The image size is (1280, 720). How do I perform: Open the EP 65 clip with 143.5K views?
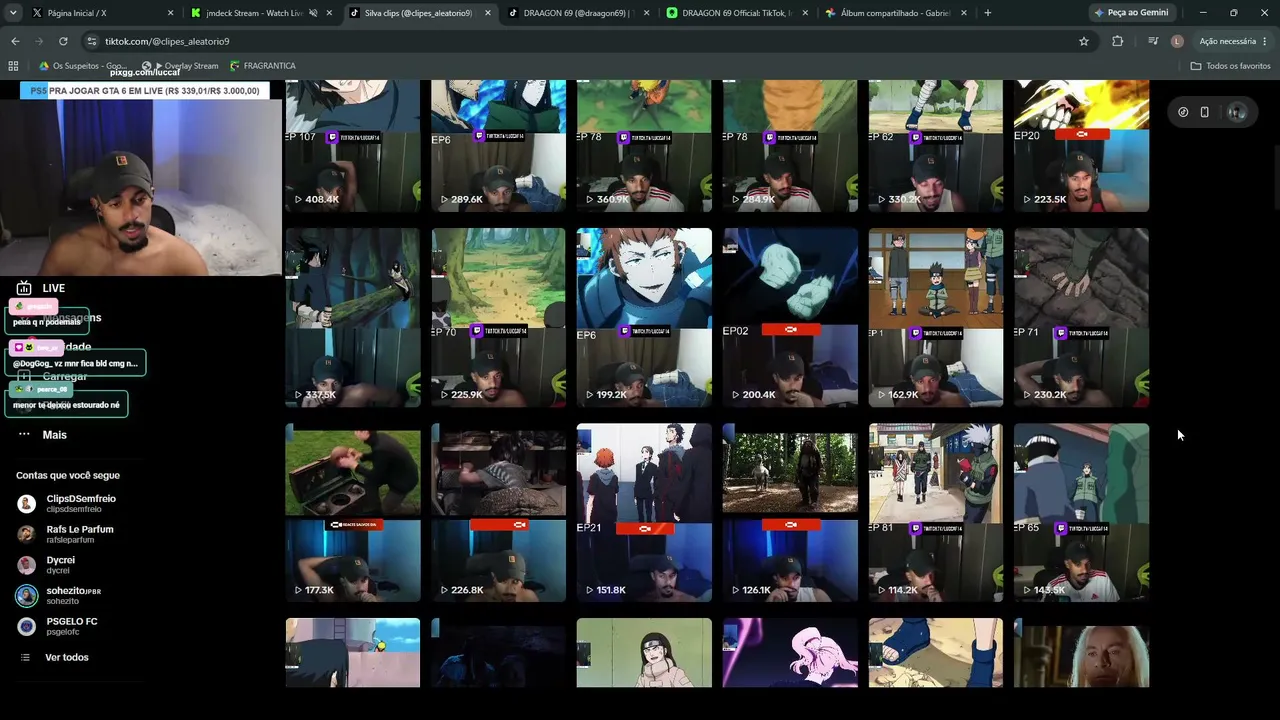1082,512
